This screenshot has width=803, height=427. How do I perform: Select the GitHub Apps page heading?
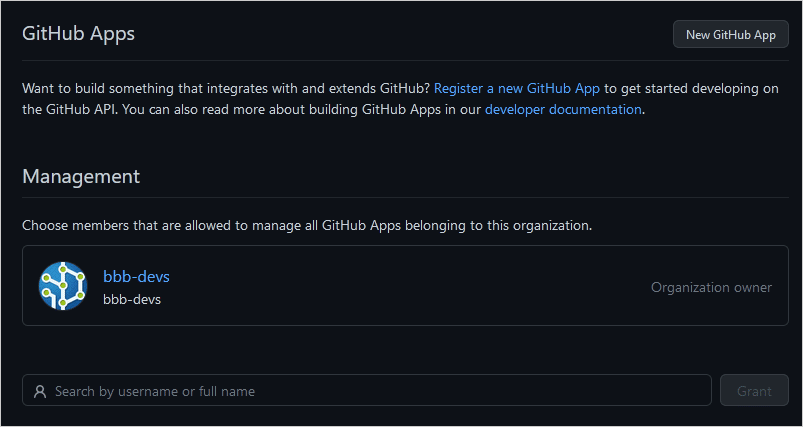pyautogui.click(x=78, y=34)
